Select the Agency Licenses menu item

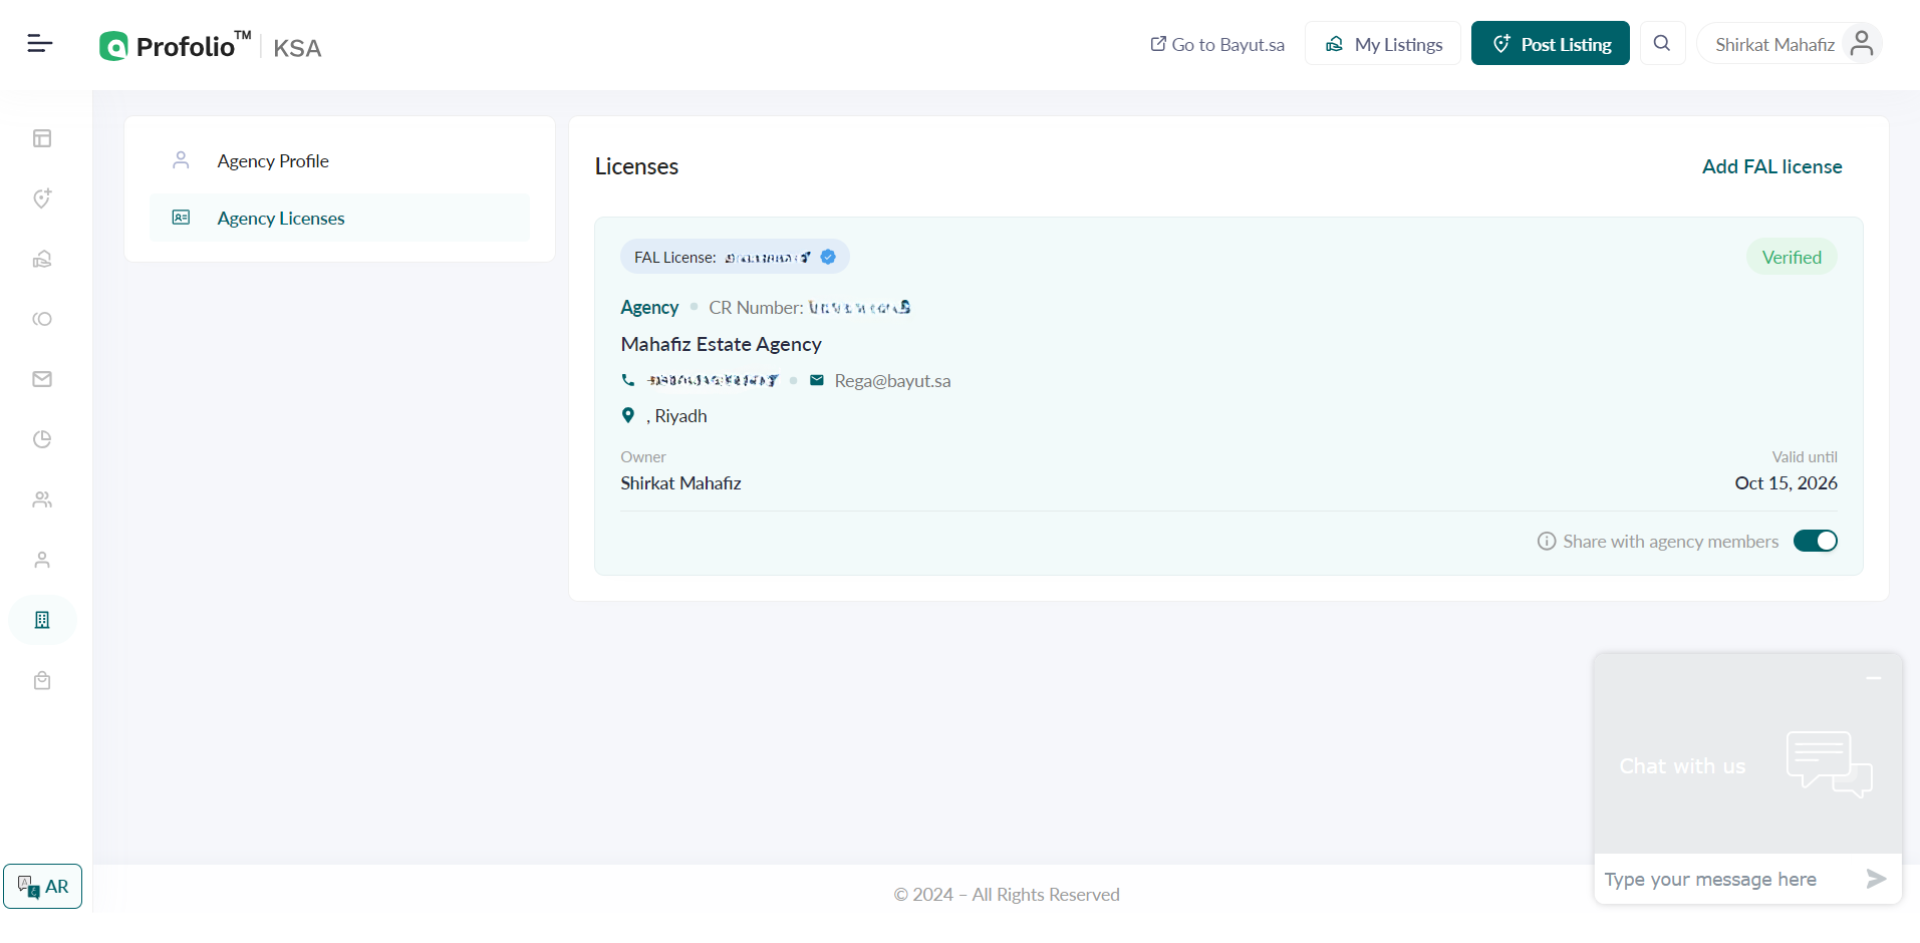[280, 218]
